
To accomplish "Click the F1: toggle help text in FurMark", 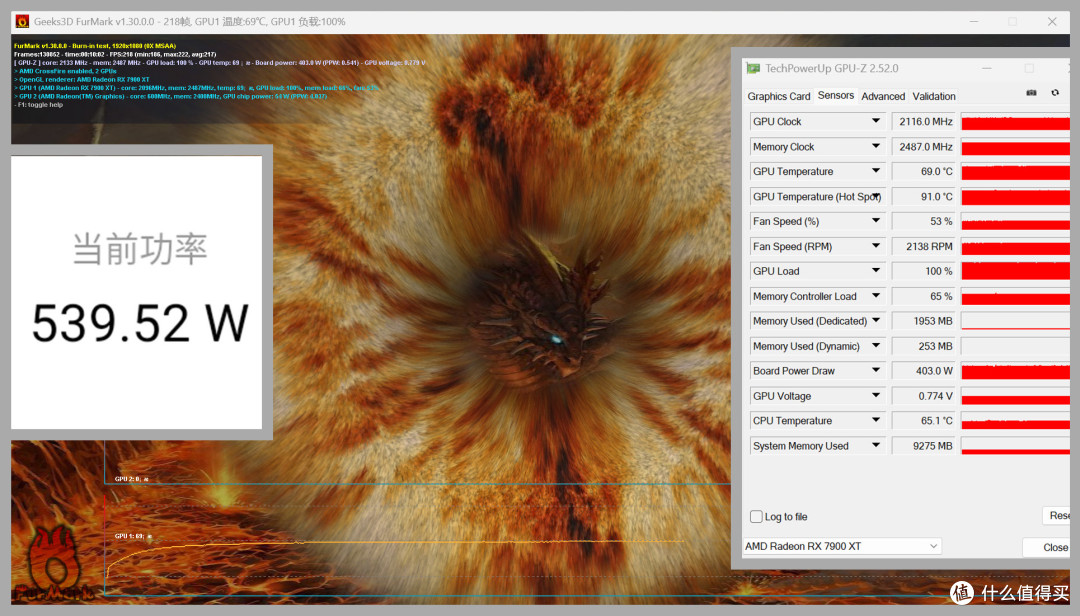I will tap(40, 105).
